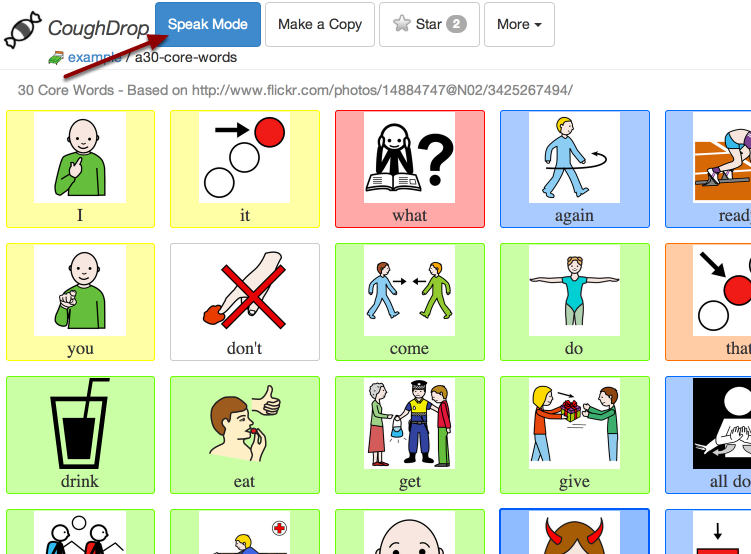Select the "all done" symbol button
The width and height of the screenshot is (751, 554).
tap(708, 435)
